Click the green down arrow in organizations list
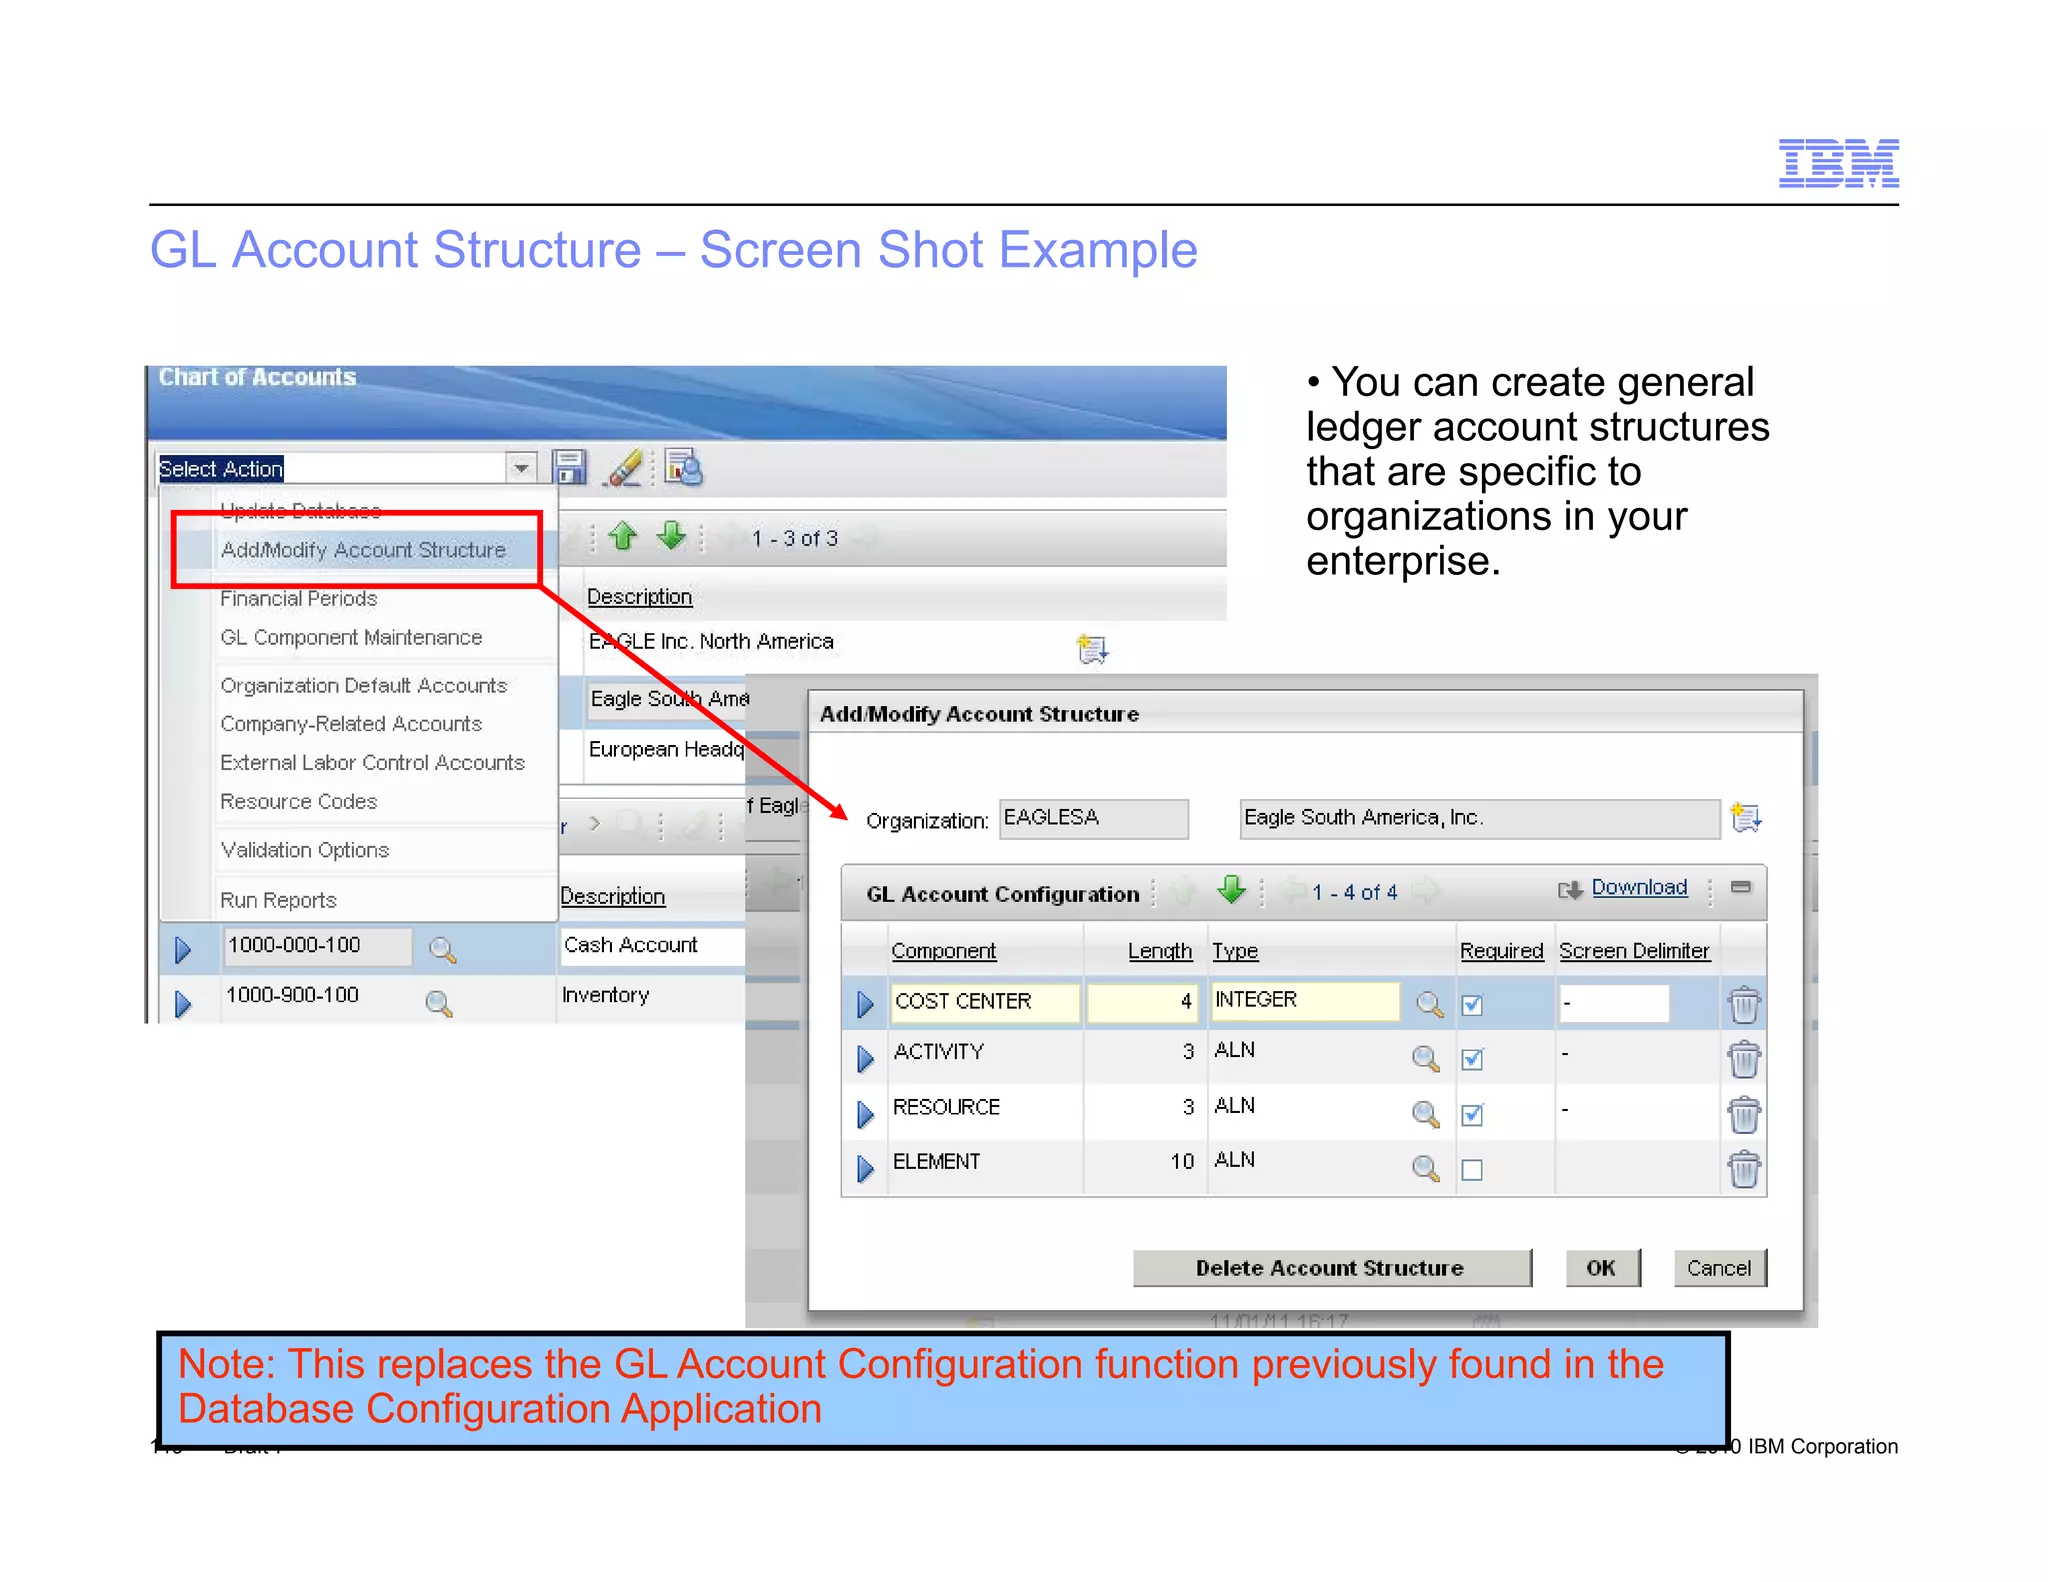 (671, 536)
